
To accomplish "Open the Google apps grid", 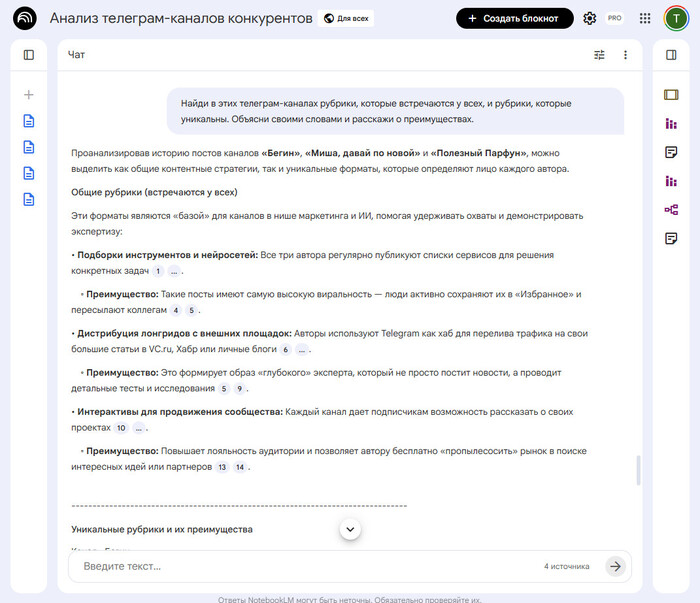I will pos(645,18).
